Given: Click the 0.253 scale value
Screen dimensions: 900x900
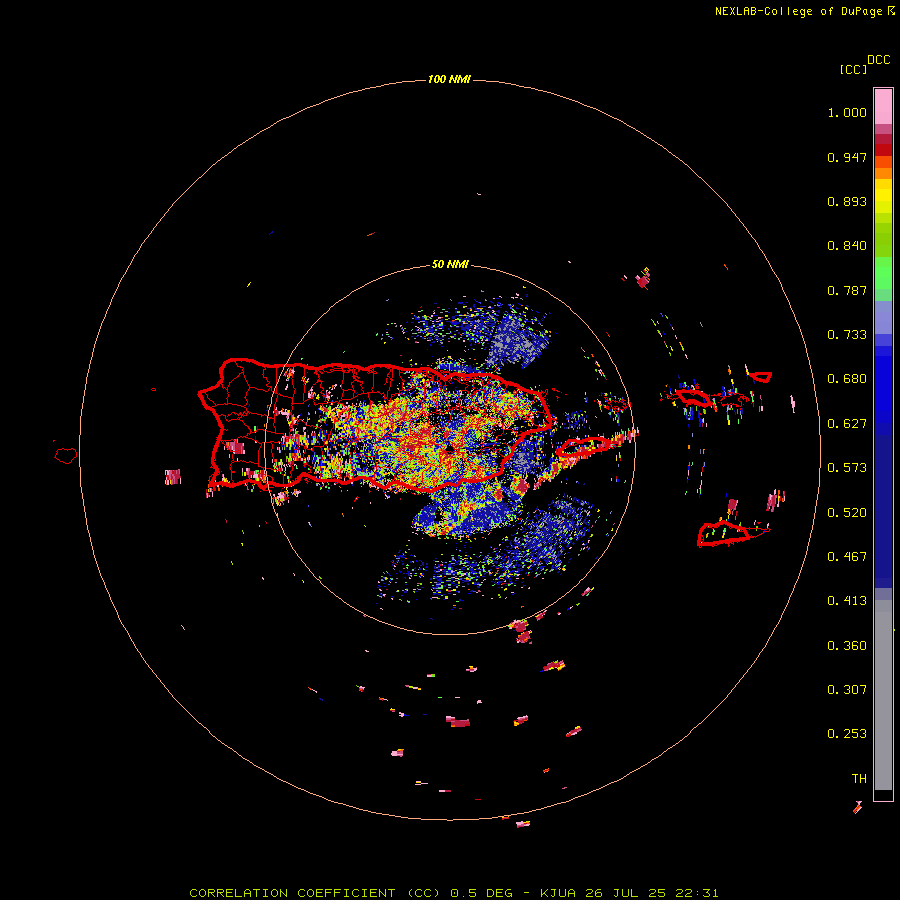Looking at the screenshot, I should [x=847, y=734].
